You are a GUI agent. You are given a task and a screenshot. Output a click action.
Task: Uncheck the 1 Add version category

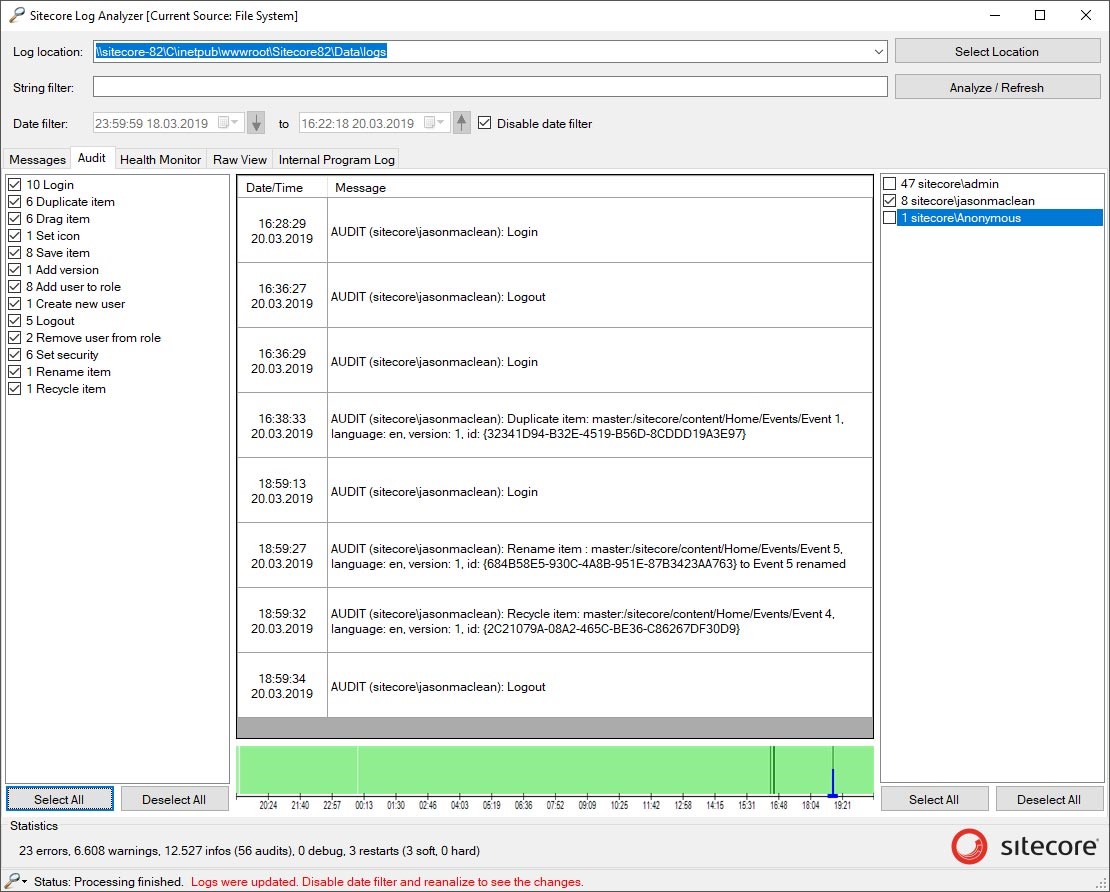click(x=15, y=270)
